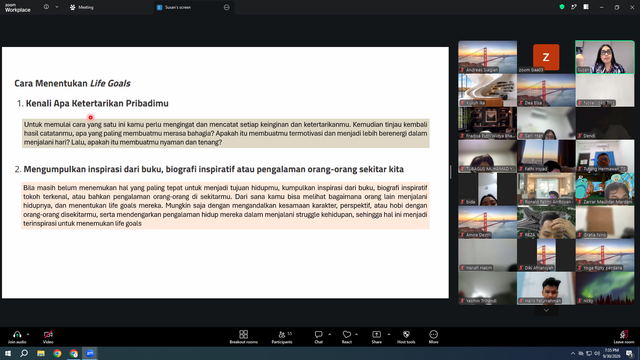The height and width of the screenshot is (360, 640).
Task: Click the green encryption shield icon
Action: coord(562,7)
